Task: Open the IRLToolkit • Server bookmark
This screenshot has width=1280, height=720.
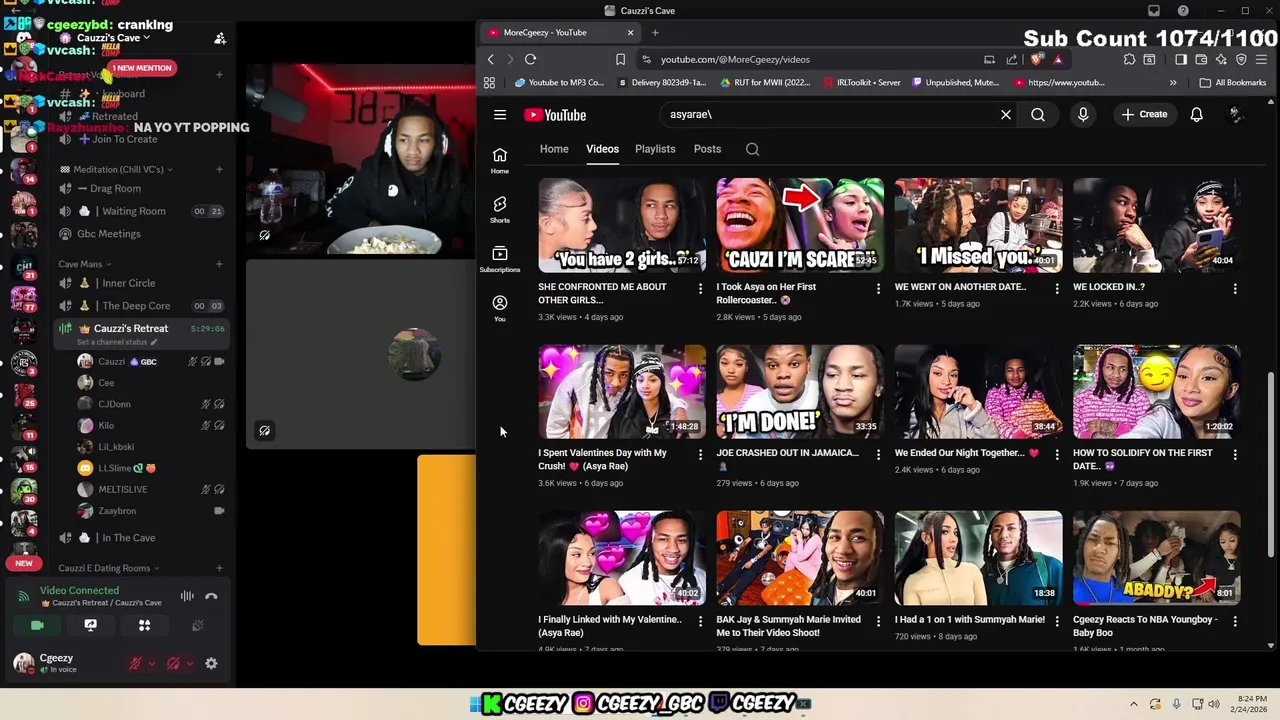Action: [x=862, y=83]
